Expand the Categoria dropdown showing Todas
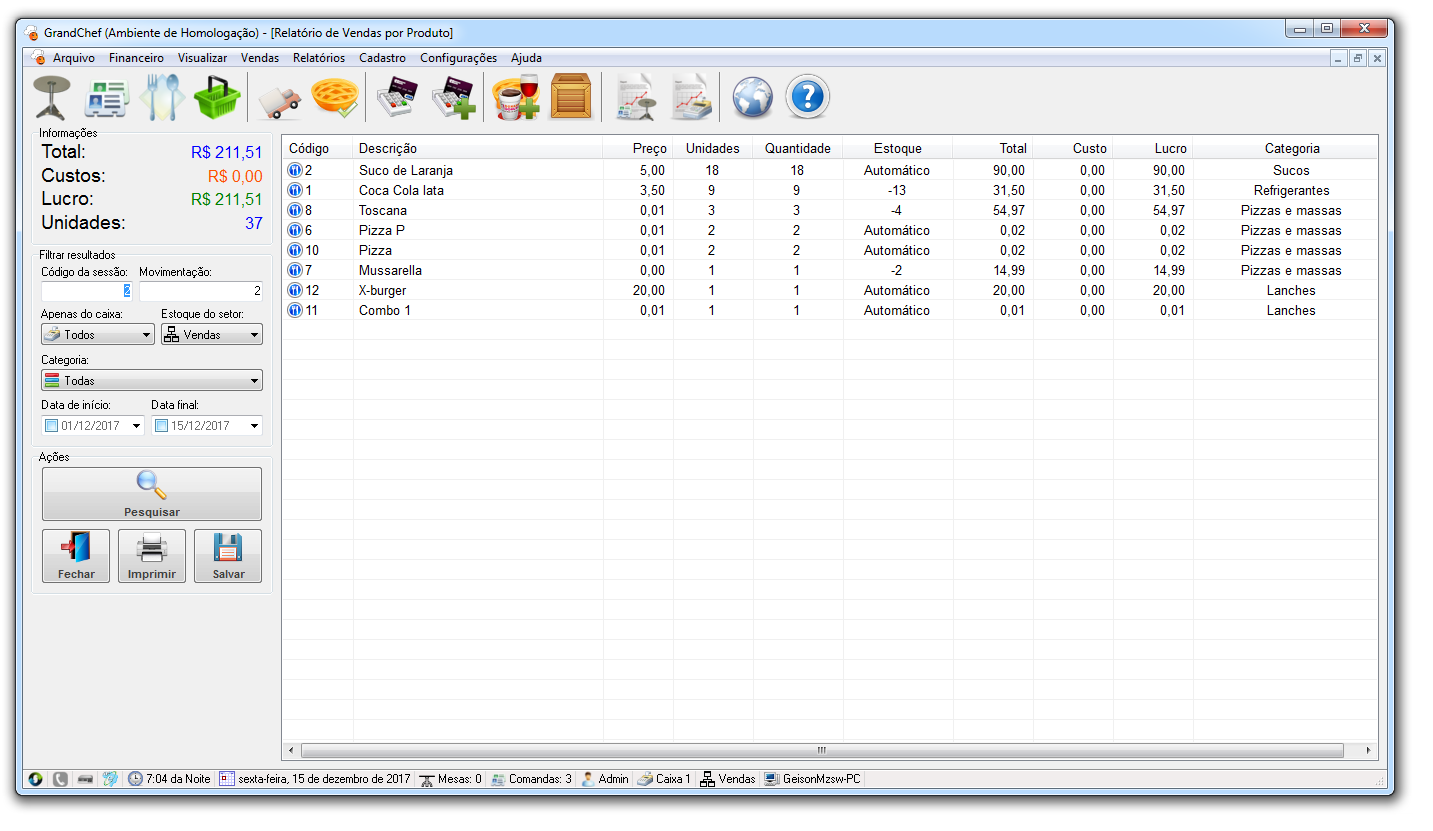The height and width of the screenshot is (831, 1433). tap(151, 381)
